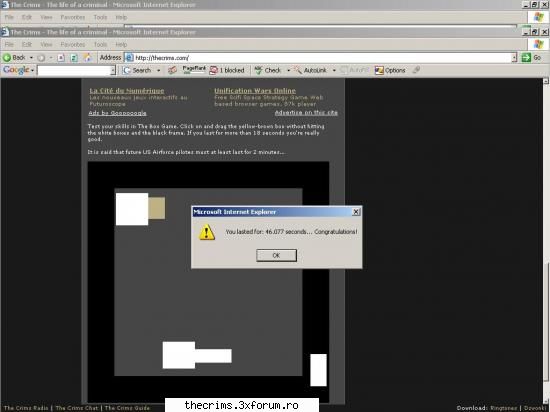550x412 pixels.
Task: Click OK in the alert dialog
Action: (276, 255)
